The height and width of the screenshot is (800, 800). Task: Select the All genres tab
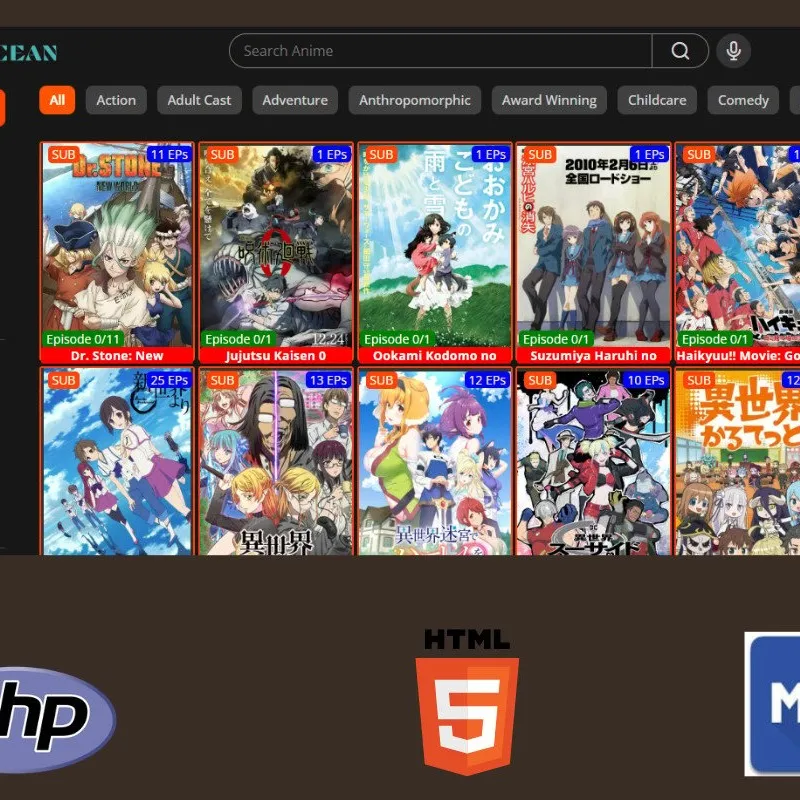[56, 100]
